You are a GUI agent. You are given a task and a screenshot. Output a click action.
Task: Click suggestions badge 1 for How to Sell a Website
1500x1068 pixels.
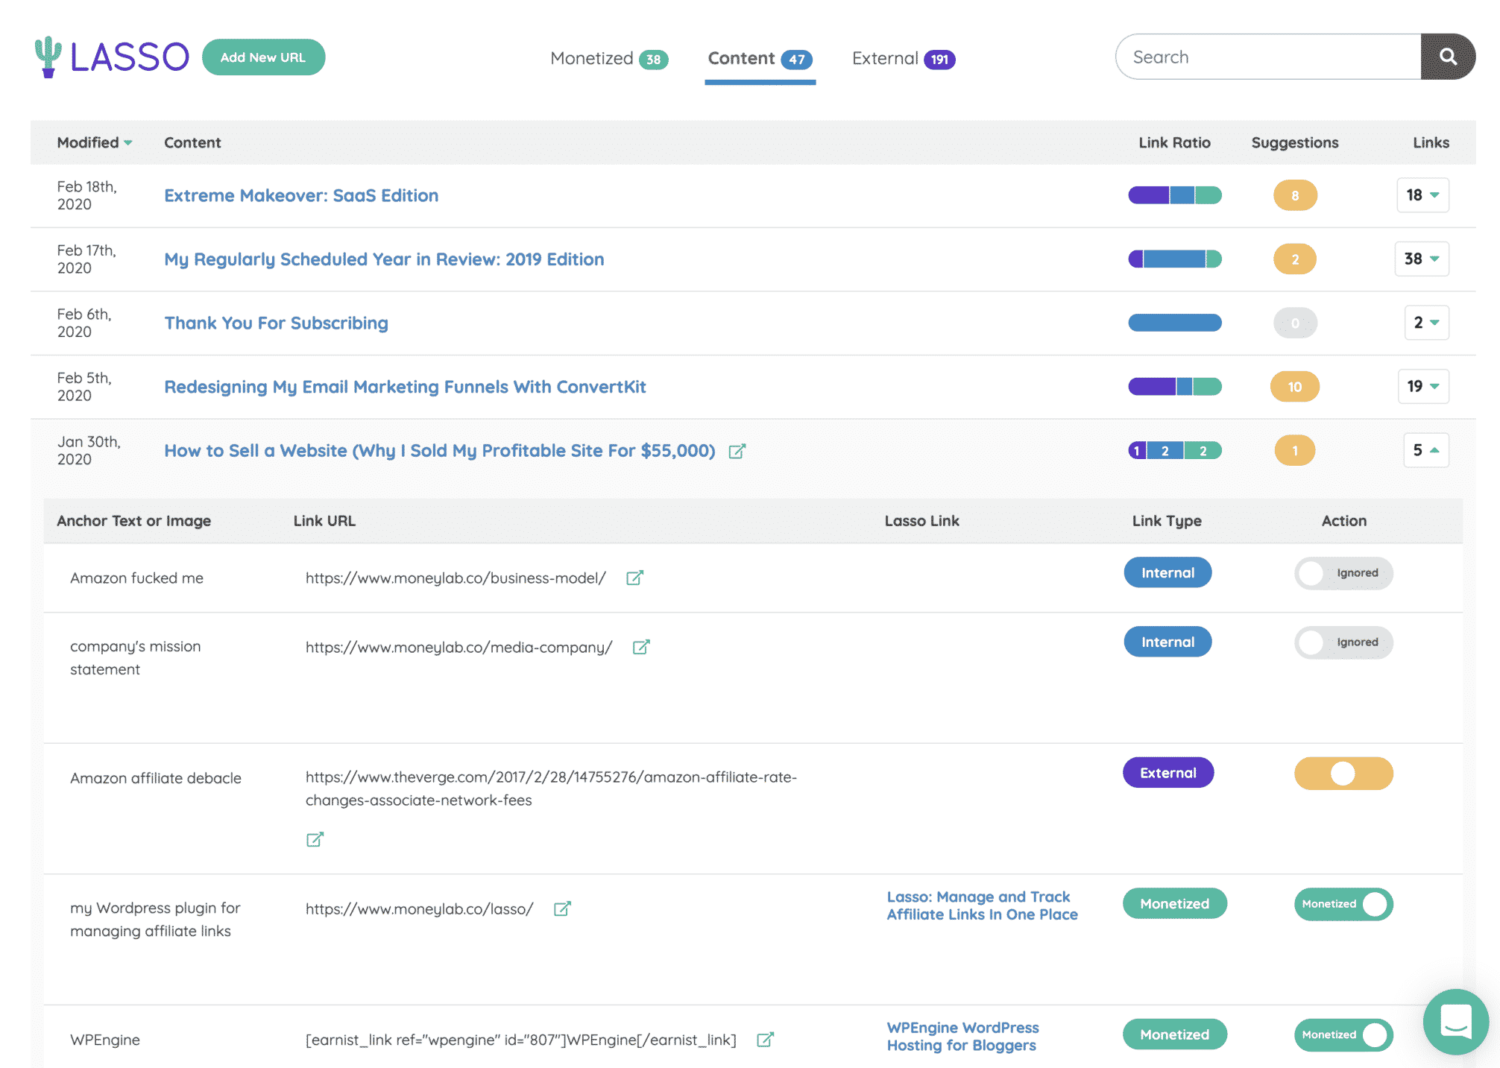coord(1295,451)
